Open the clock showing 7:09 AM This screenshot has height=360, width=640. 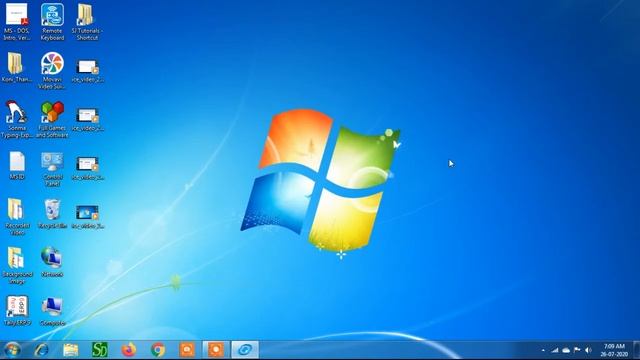point(614,350)
